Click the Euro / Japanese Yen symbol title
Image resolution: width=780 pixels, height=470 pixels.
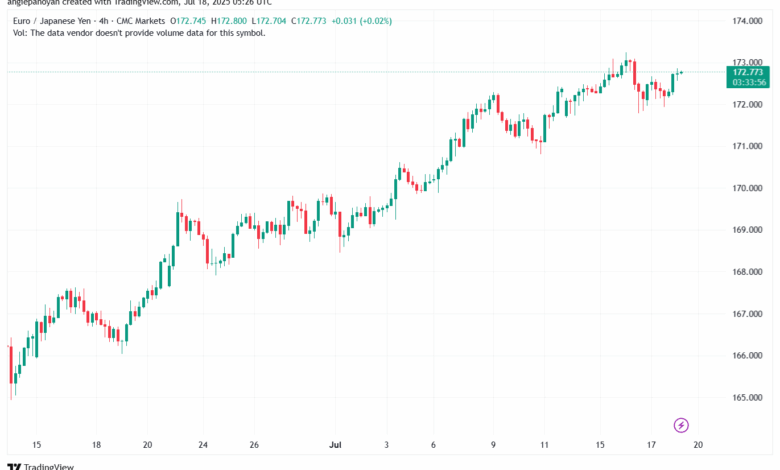tap(52, 21)
